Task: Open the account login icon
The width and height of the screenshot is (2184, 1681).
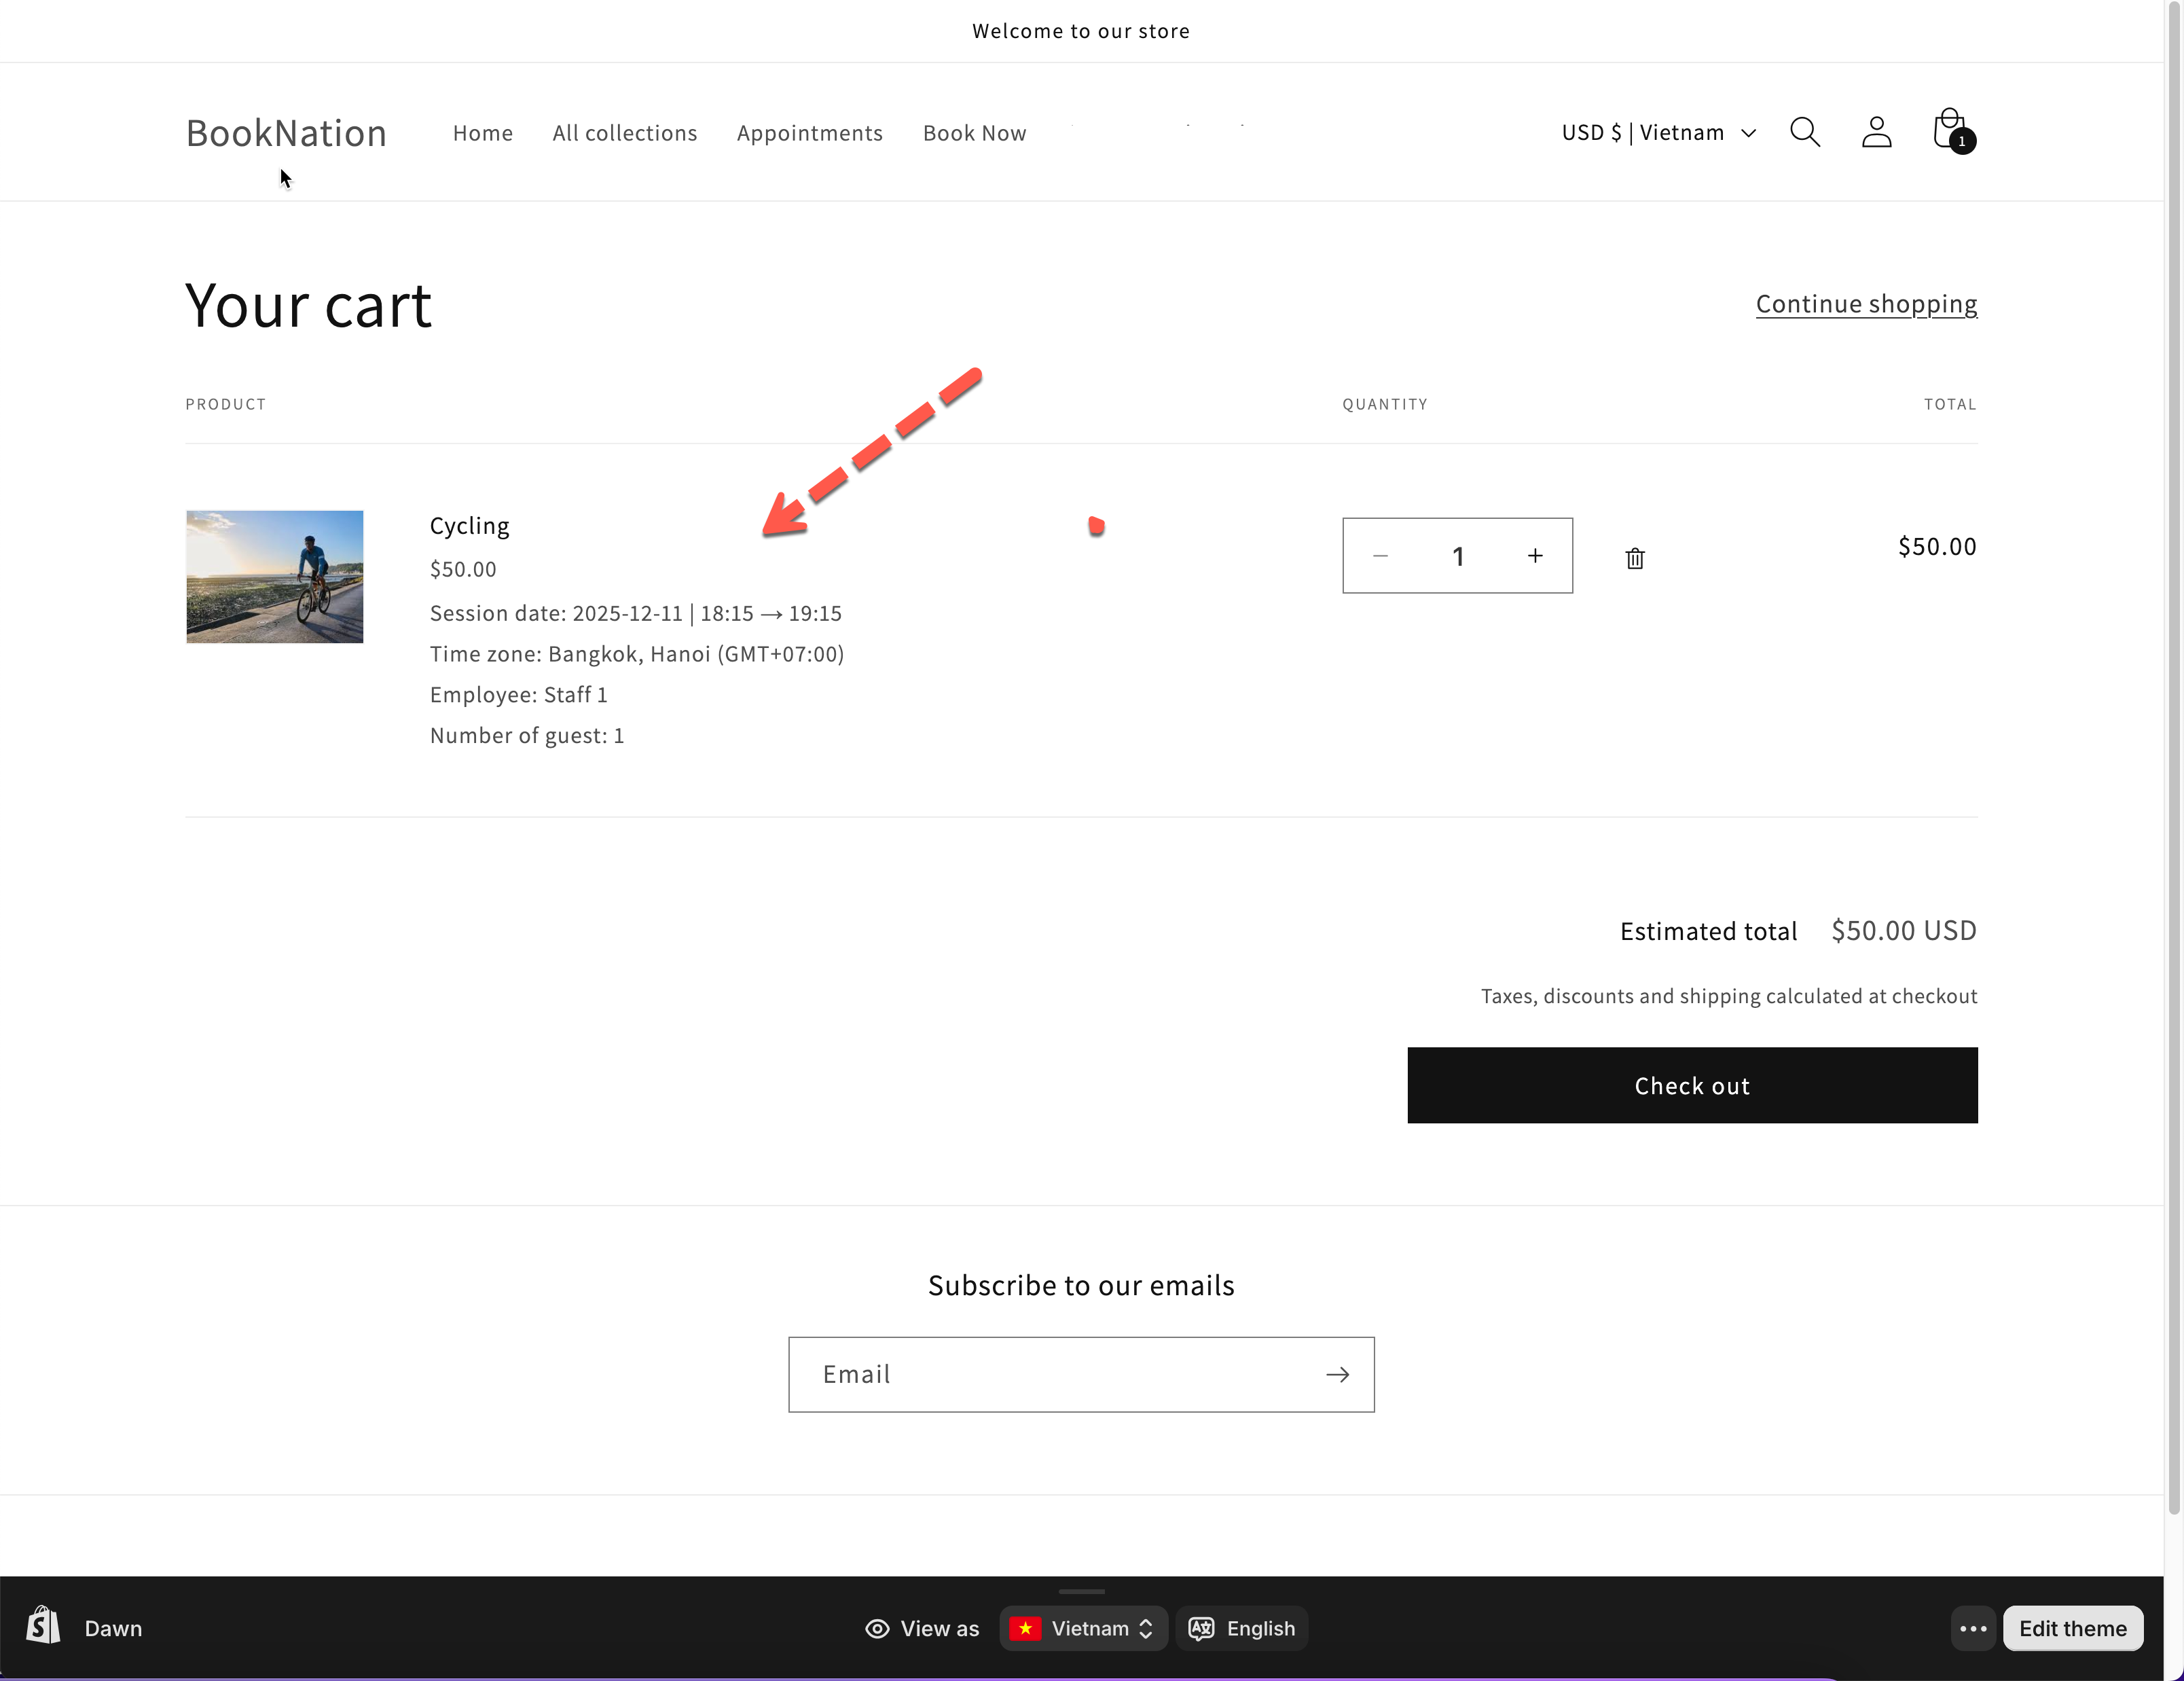Action: coord(1876,132)
